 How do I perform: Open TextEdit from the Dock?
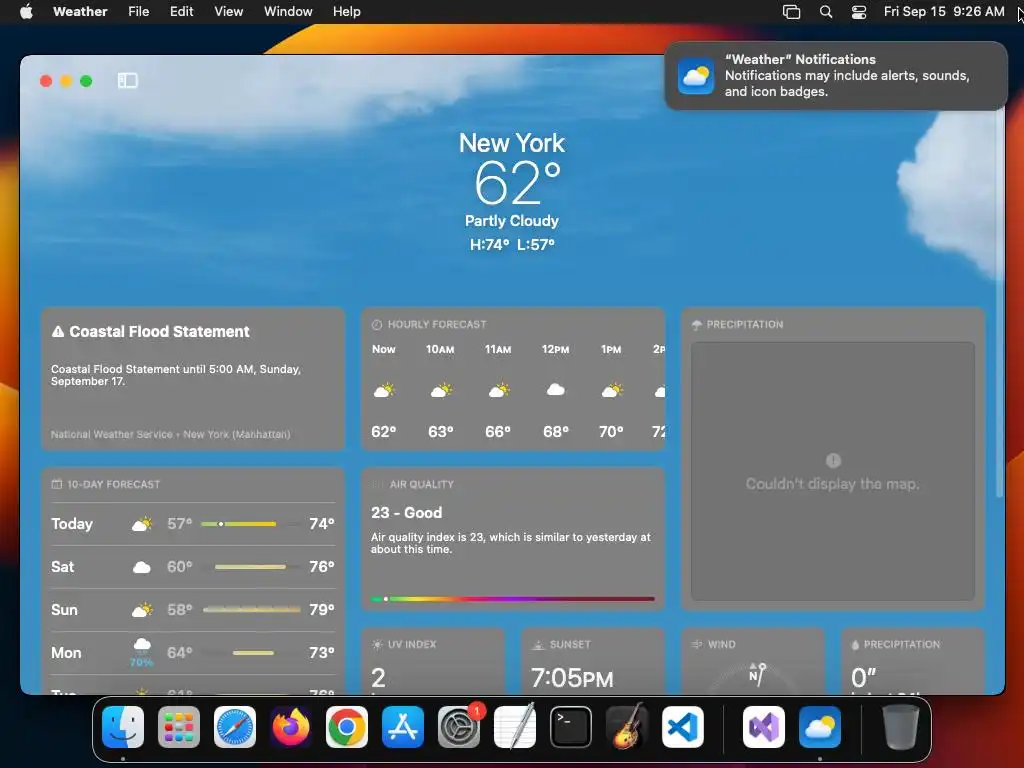515,727
